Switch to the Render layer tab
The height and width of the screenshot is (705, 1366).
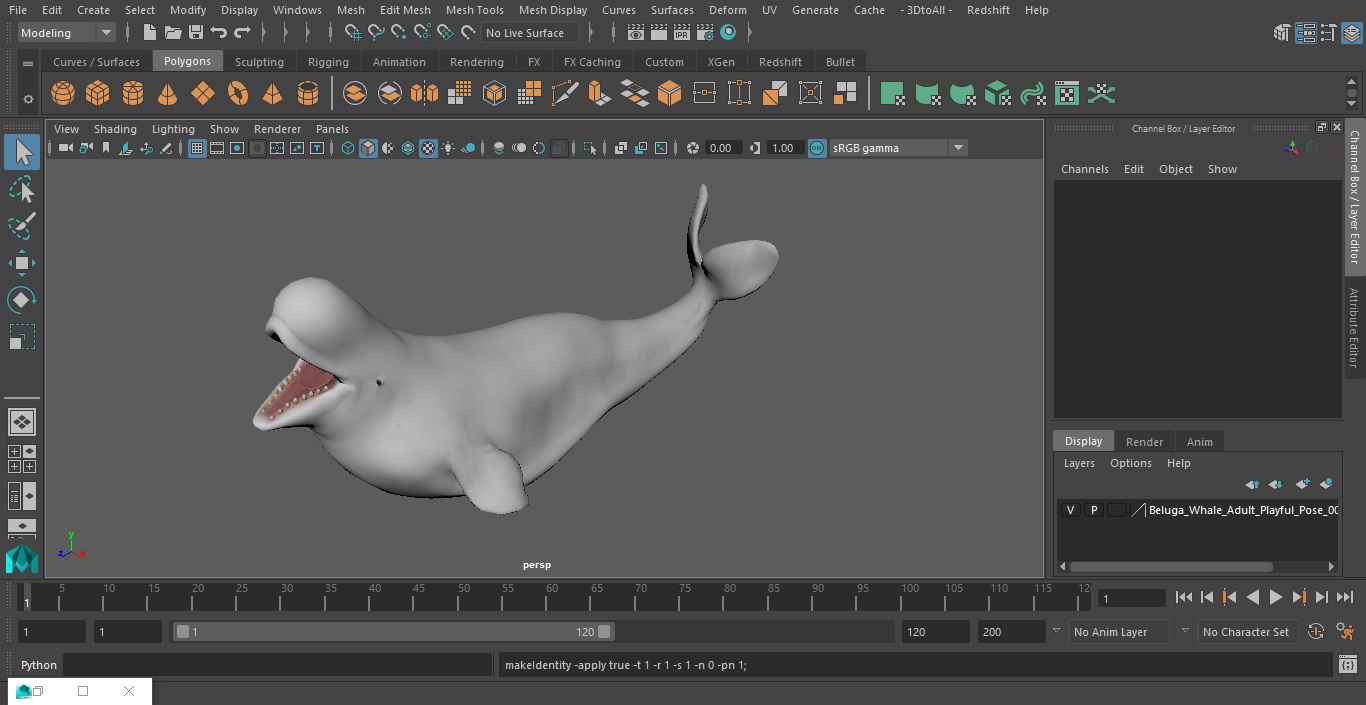[1144, 442]
